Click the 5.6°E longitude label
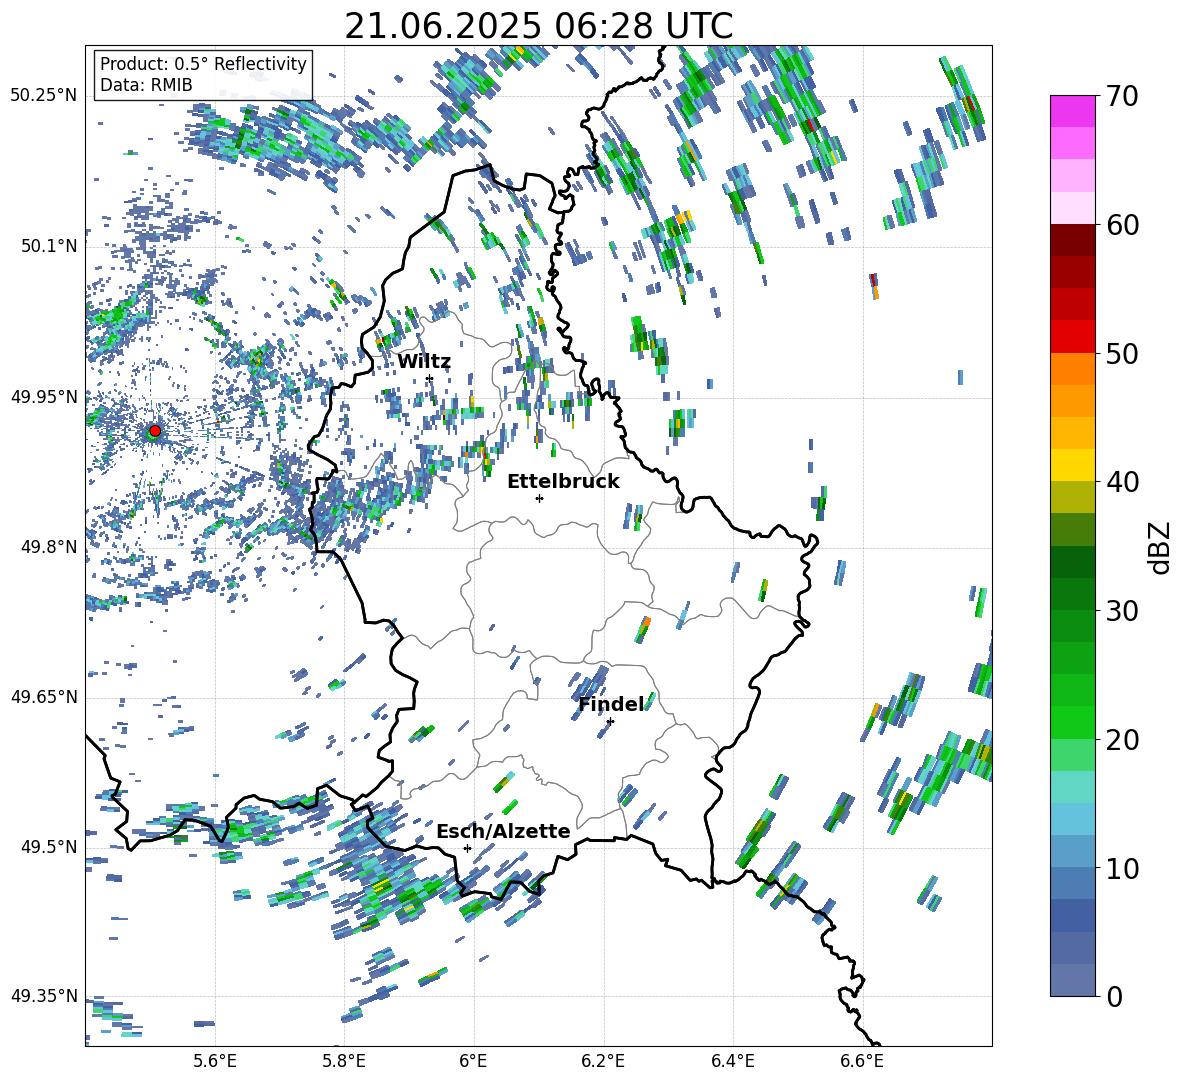 point(215,1061)
